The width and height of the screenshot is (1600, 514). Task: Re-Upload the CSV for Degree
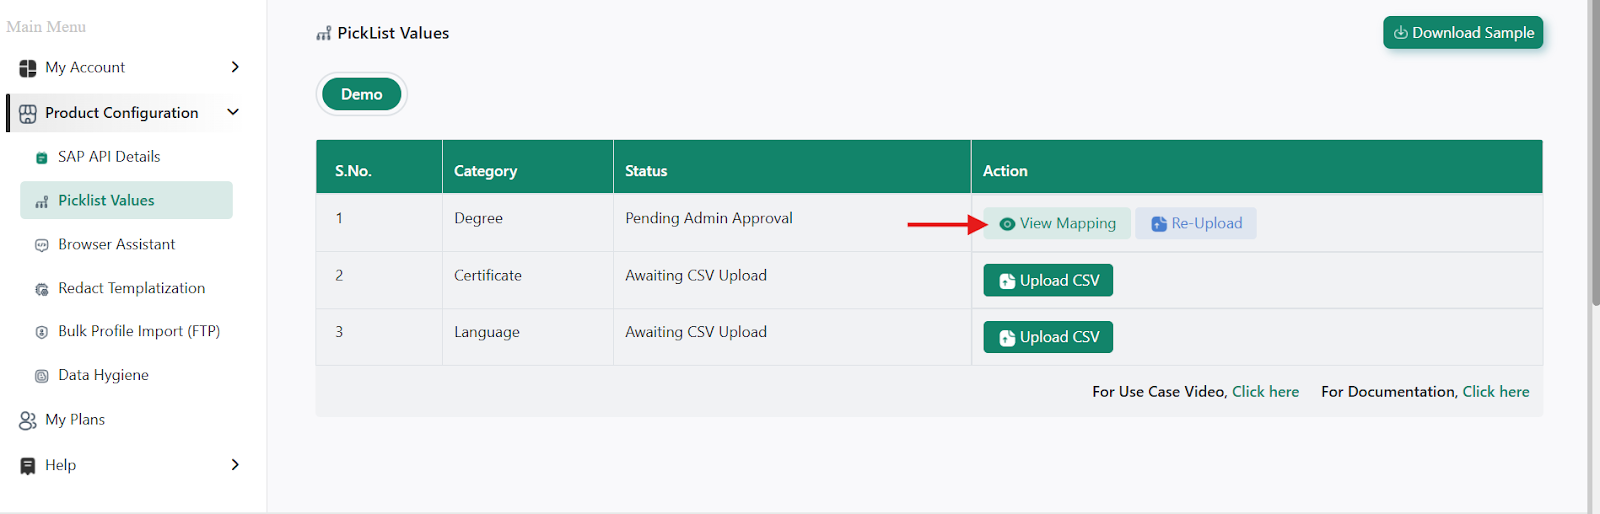(1196, 223)
